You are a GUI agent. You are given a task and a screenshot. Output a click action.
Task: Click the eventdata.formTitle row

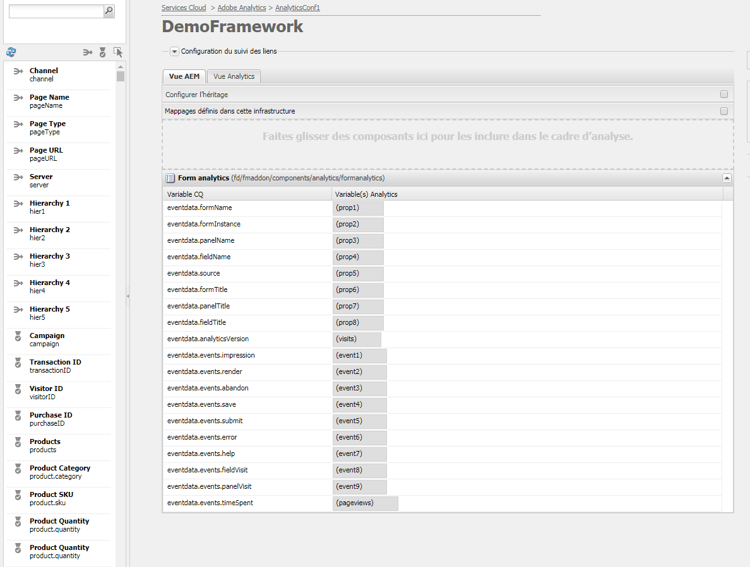click(442, 290)
